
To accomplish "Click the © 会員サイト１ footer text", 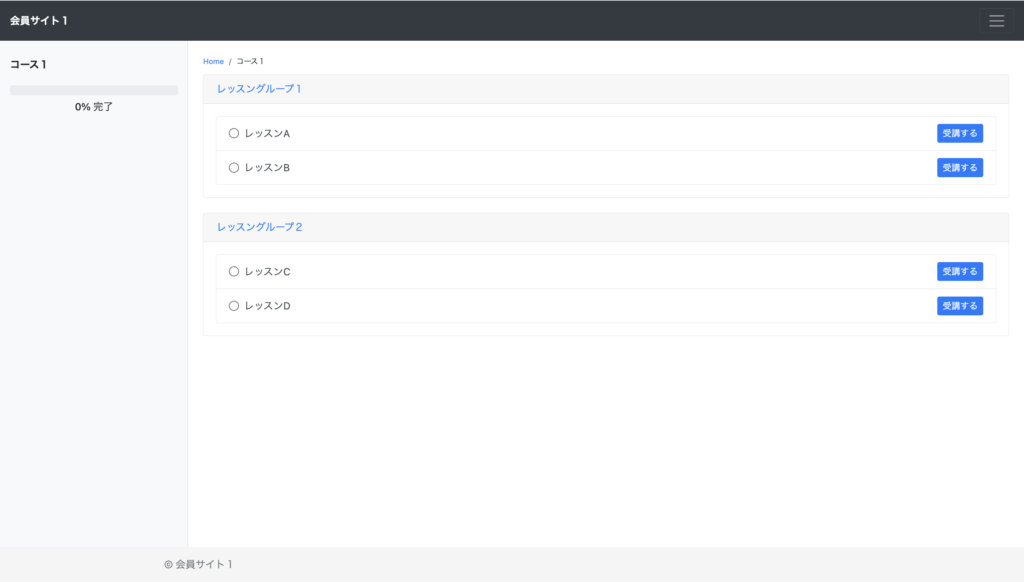I will (198, 564).
